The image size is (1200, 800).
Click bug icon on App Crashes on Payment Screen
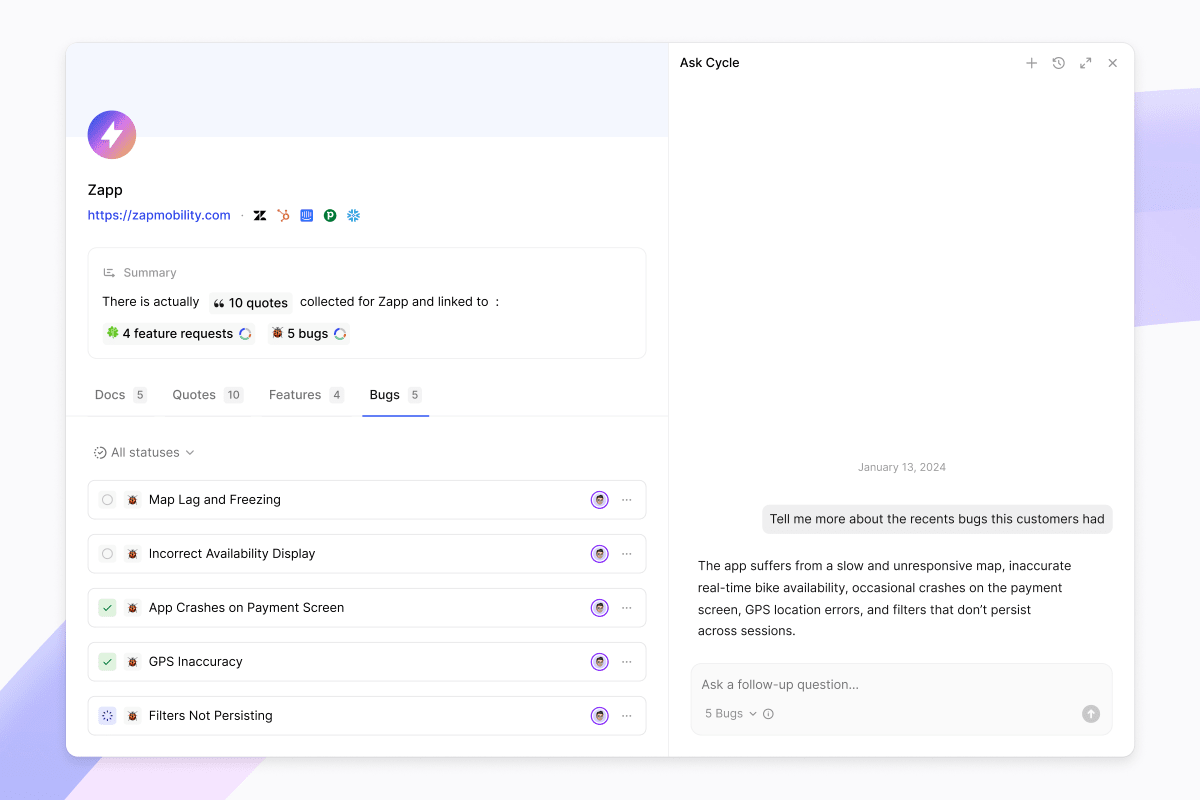(133, 608)
